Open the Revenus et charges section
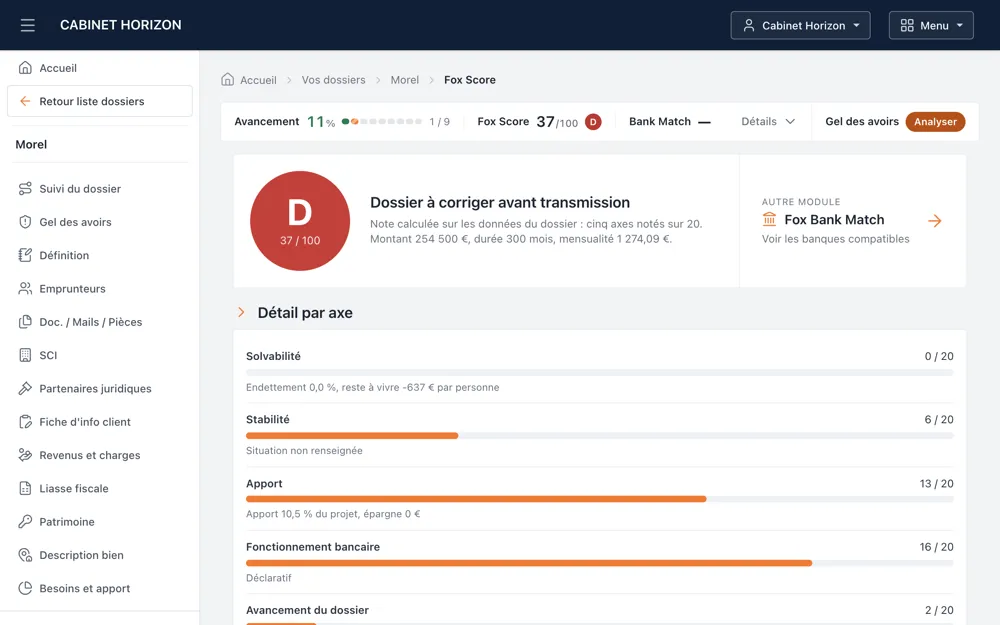The height and width of the screenshot is (625, 1000). [x=89, y=455]
